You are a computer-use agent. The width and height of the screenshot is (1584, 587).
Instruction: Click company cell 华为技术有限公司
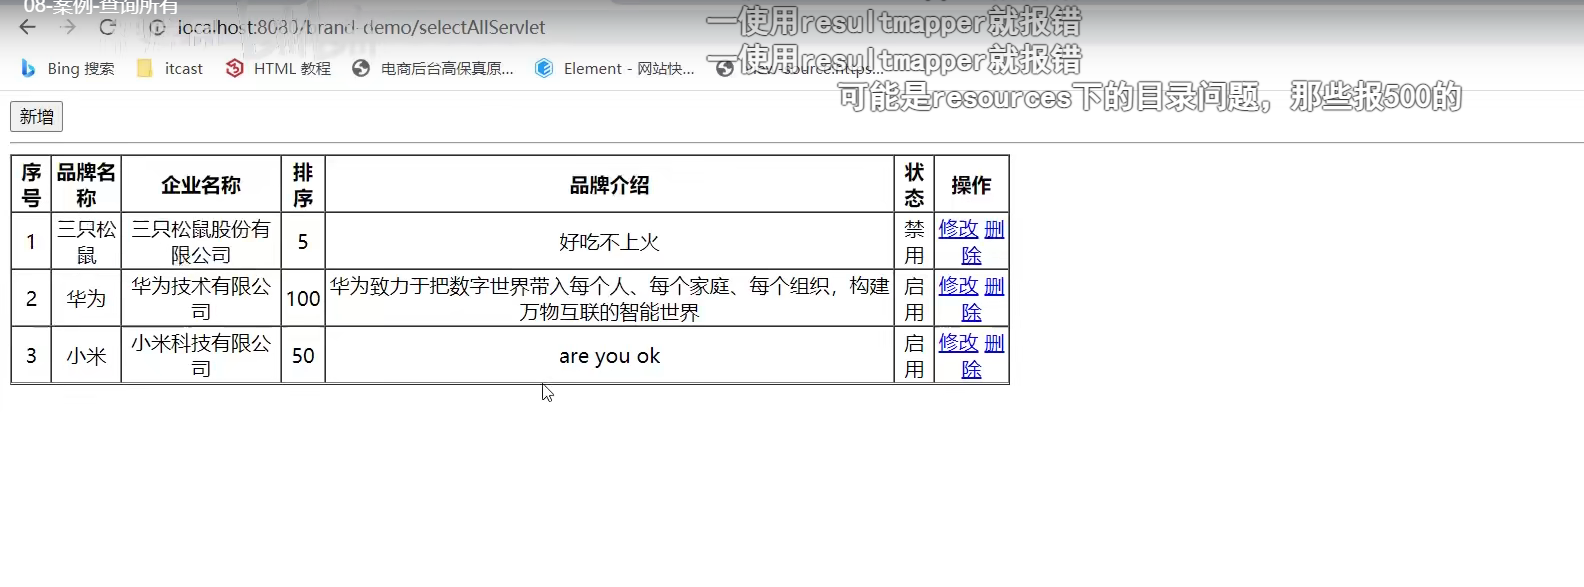point(201,299)
